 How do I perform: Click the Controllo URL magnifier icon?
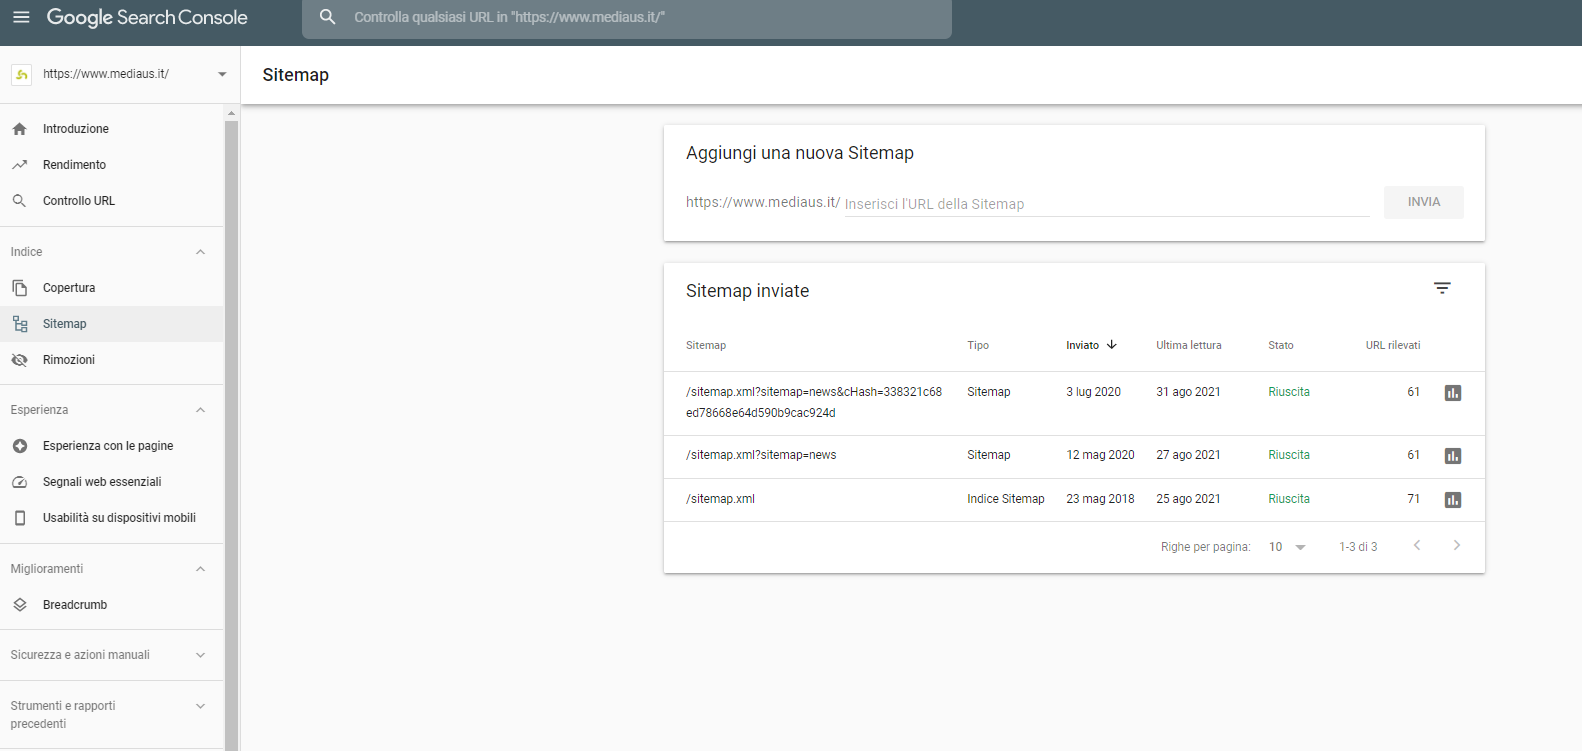click(19, 201)
